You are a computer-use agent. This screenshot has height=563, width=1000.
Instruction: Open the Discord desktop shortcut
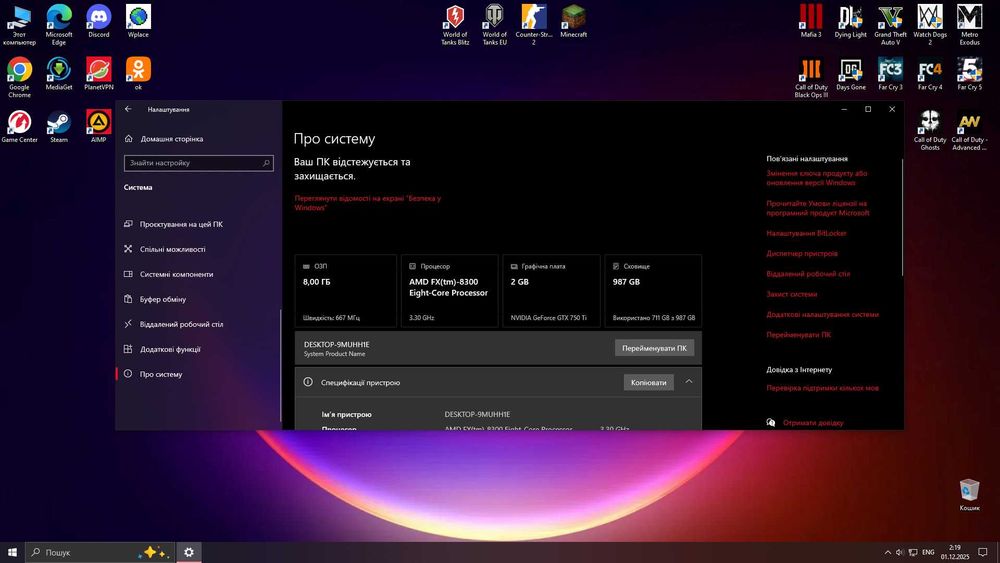tap(98, 18)
